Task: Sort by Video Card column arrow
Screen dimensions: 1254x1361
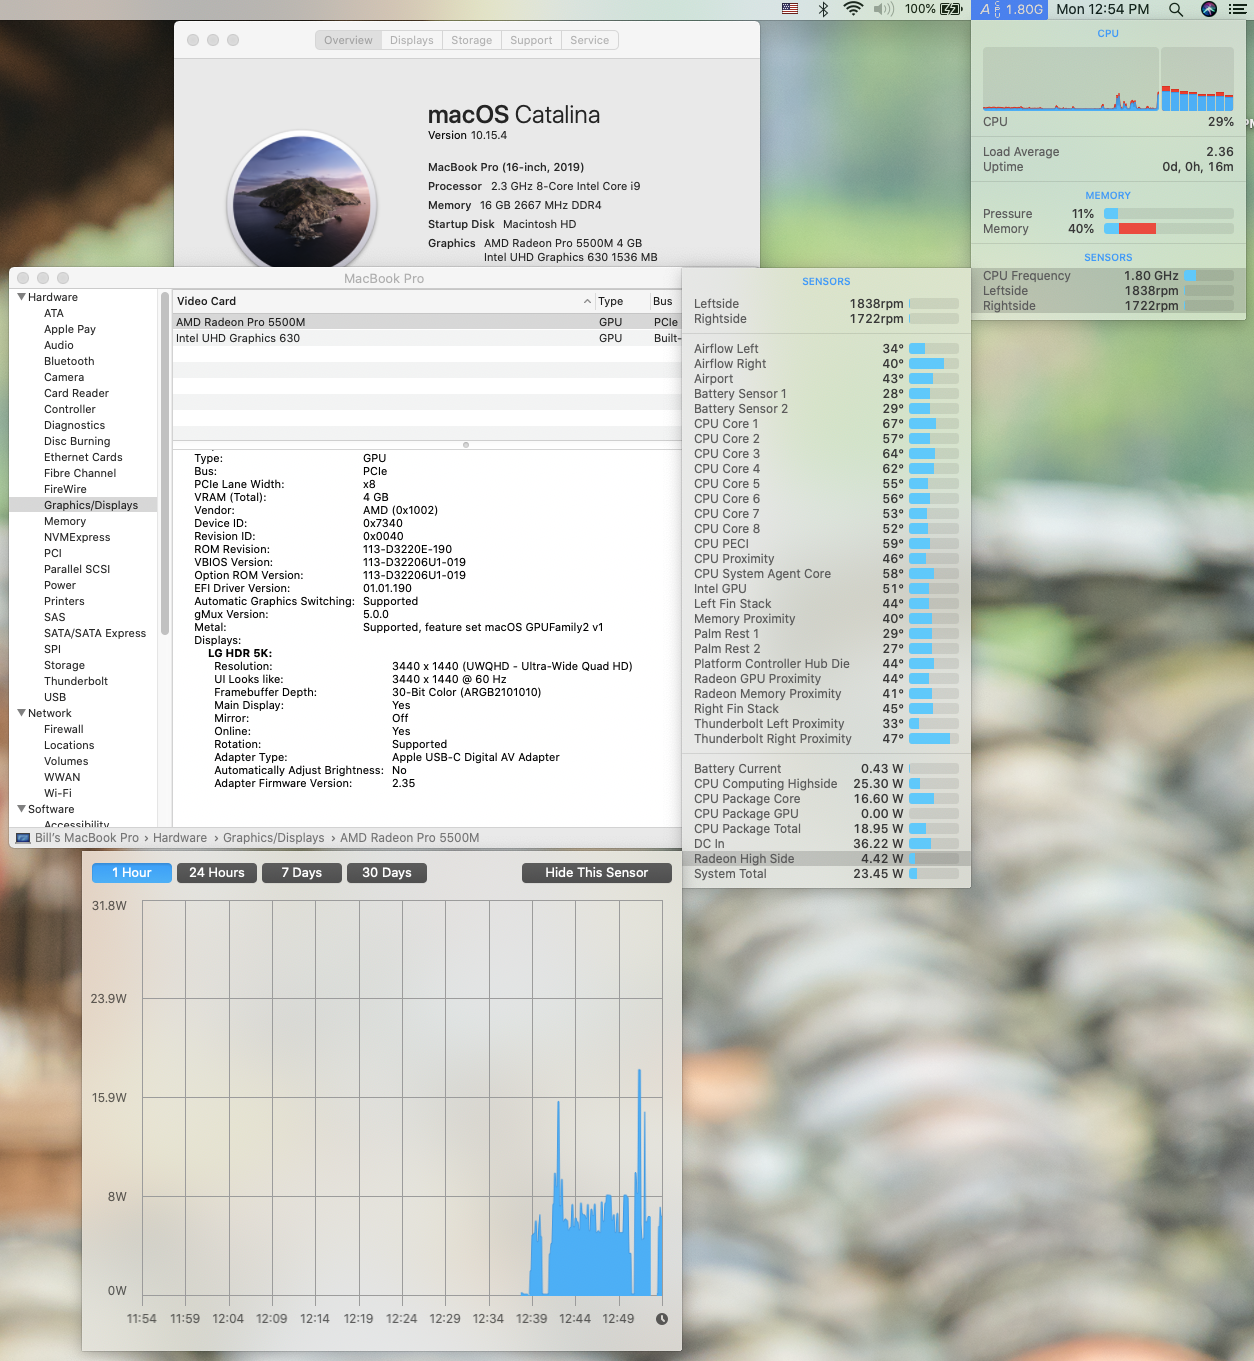Action: (x=587, y=301)
